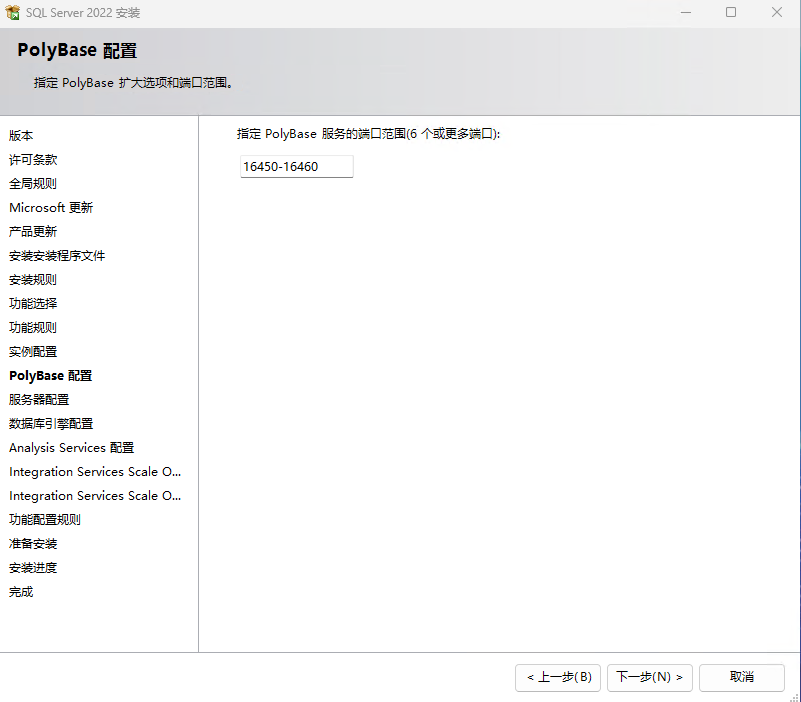Screen dimensions: 801x702
Task: Select the 许可条款 step in sidebar
Action: point(33,160)
